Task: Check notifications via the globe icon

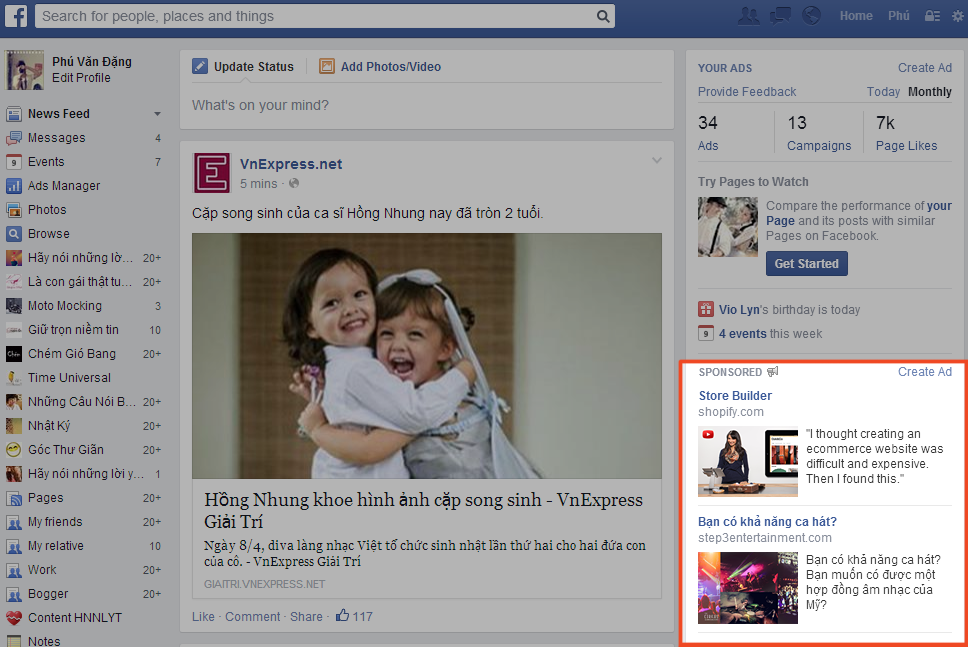Action: point(811,16)
